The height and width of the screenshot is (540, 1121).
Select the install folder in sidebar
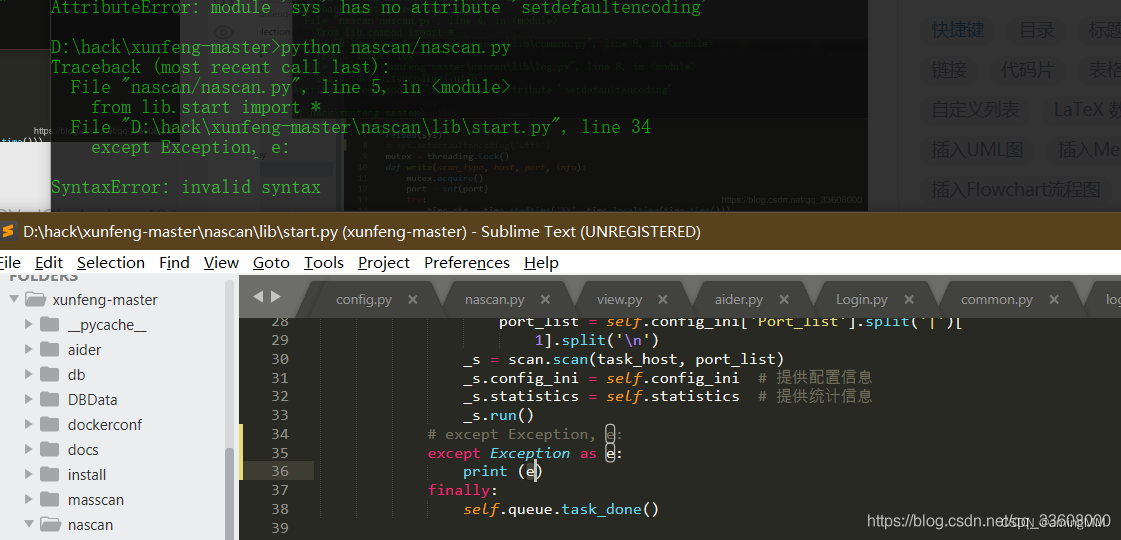[x=87, y=475]
